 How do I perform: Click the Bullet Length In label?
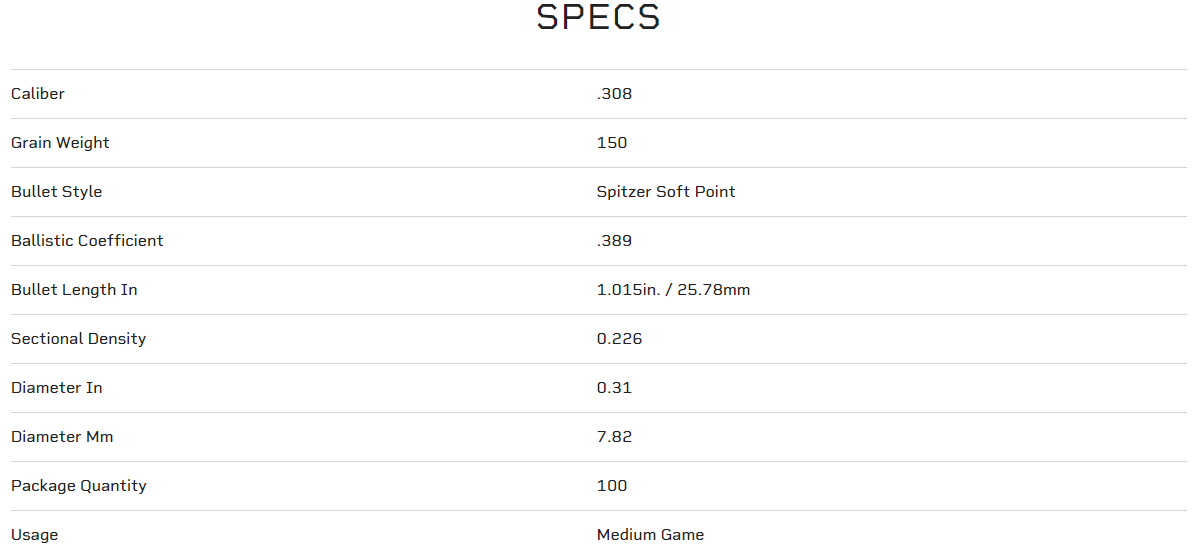(x=74, y=290)
